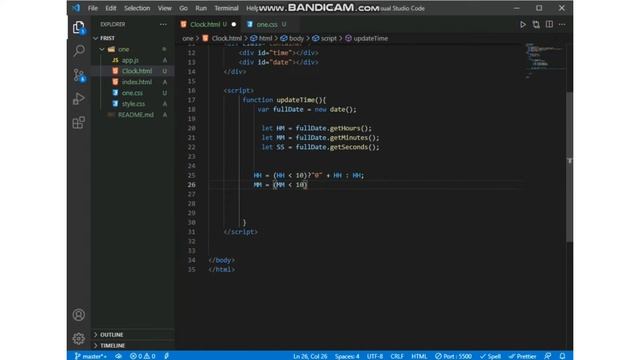This screenshot has width=640, height=360.
Task: Open editor More Actions ellipsis
Action: [562, 24]
